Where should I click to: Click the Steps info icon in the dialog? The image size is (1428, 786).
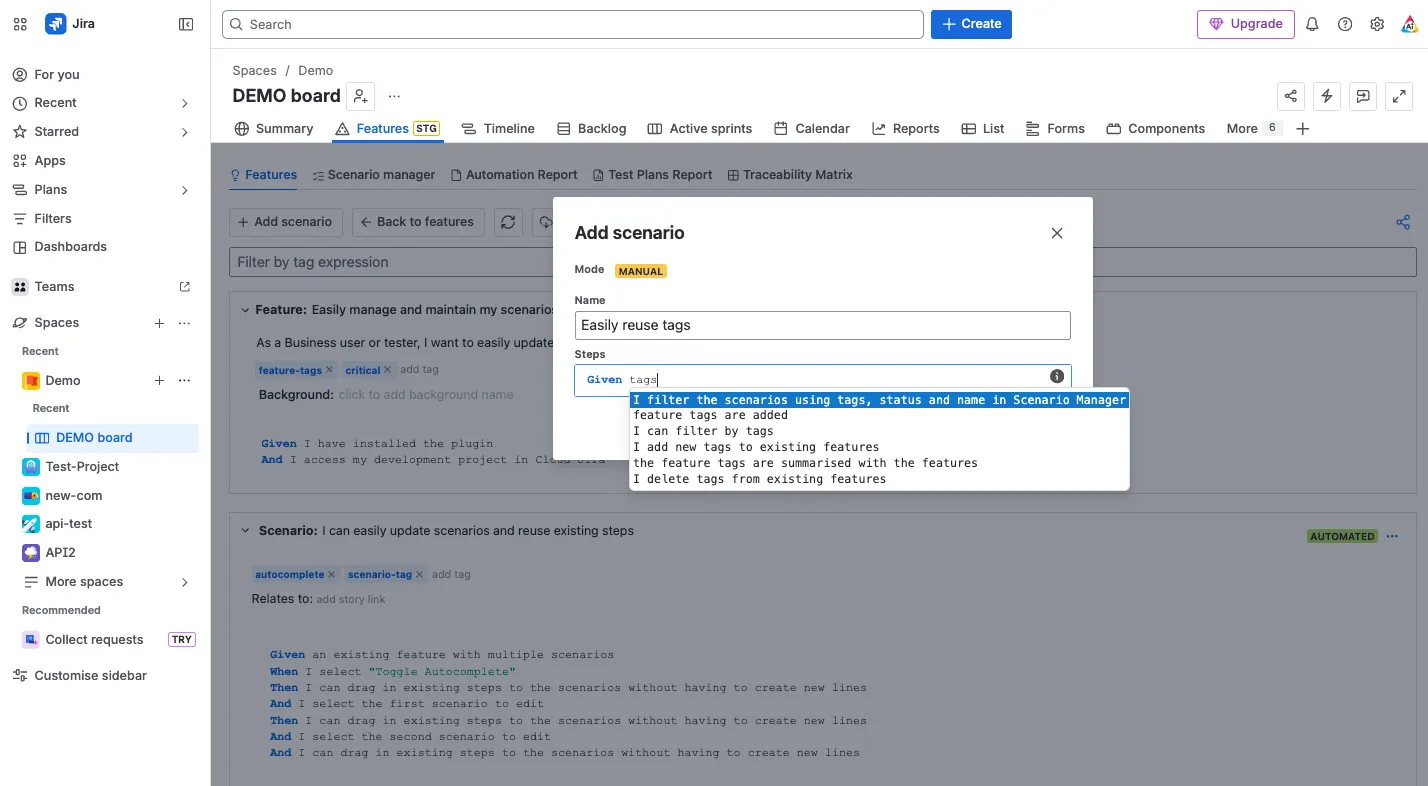(x=1057, y=376)
